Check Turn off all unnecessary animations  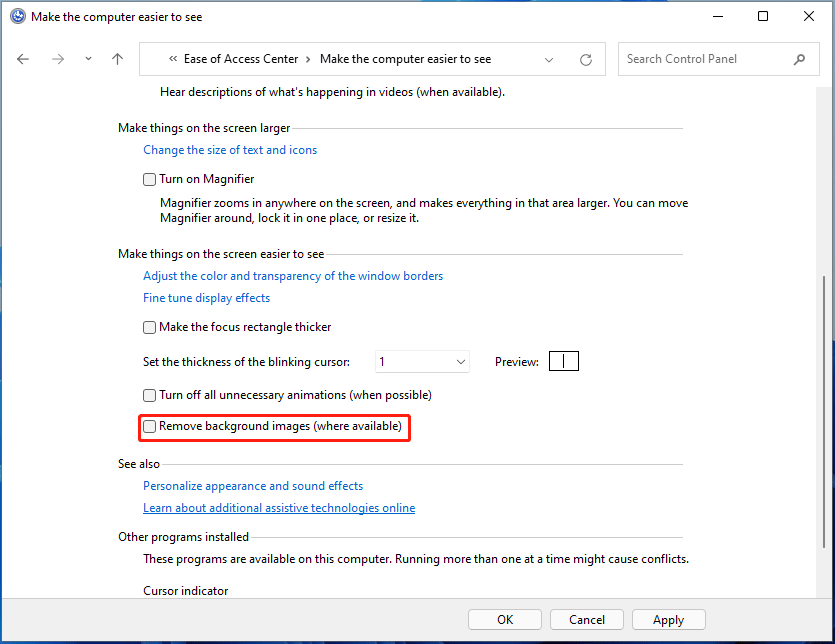149,395
